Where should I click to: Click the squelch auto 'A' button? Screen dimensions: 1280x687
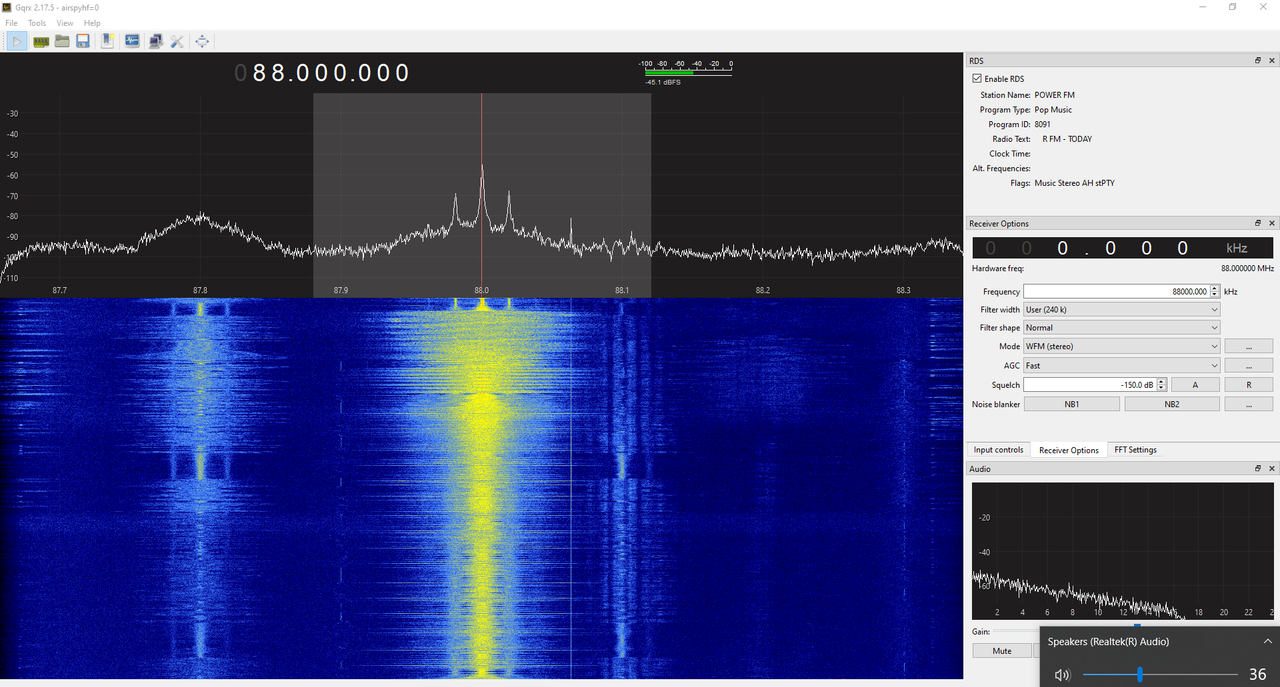pos(1195,385)
